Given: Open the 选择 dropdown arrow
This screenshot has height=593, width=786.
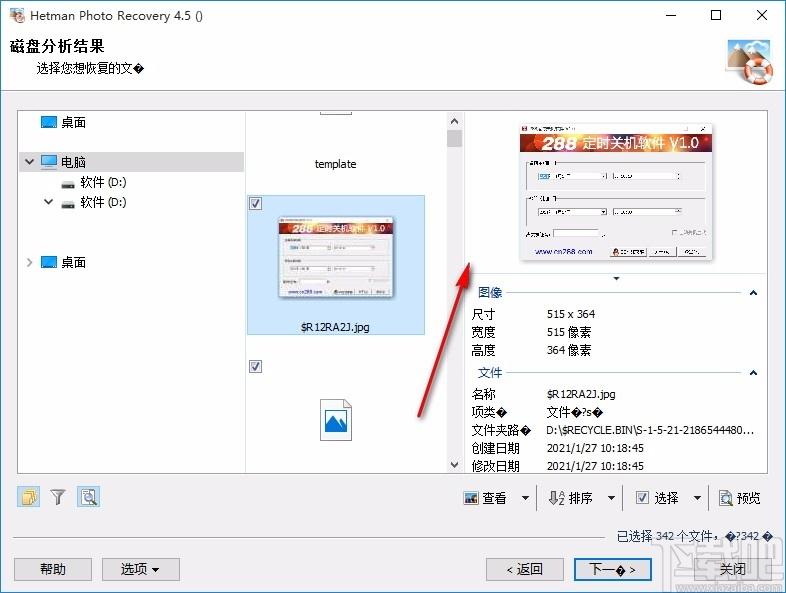Looking at the screenshot, I should [697, 498].
